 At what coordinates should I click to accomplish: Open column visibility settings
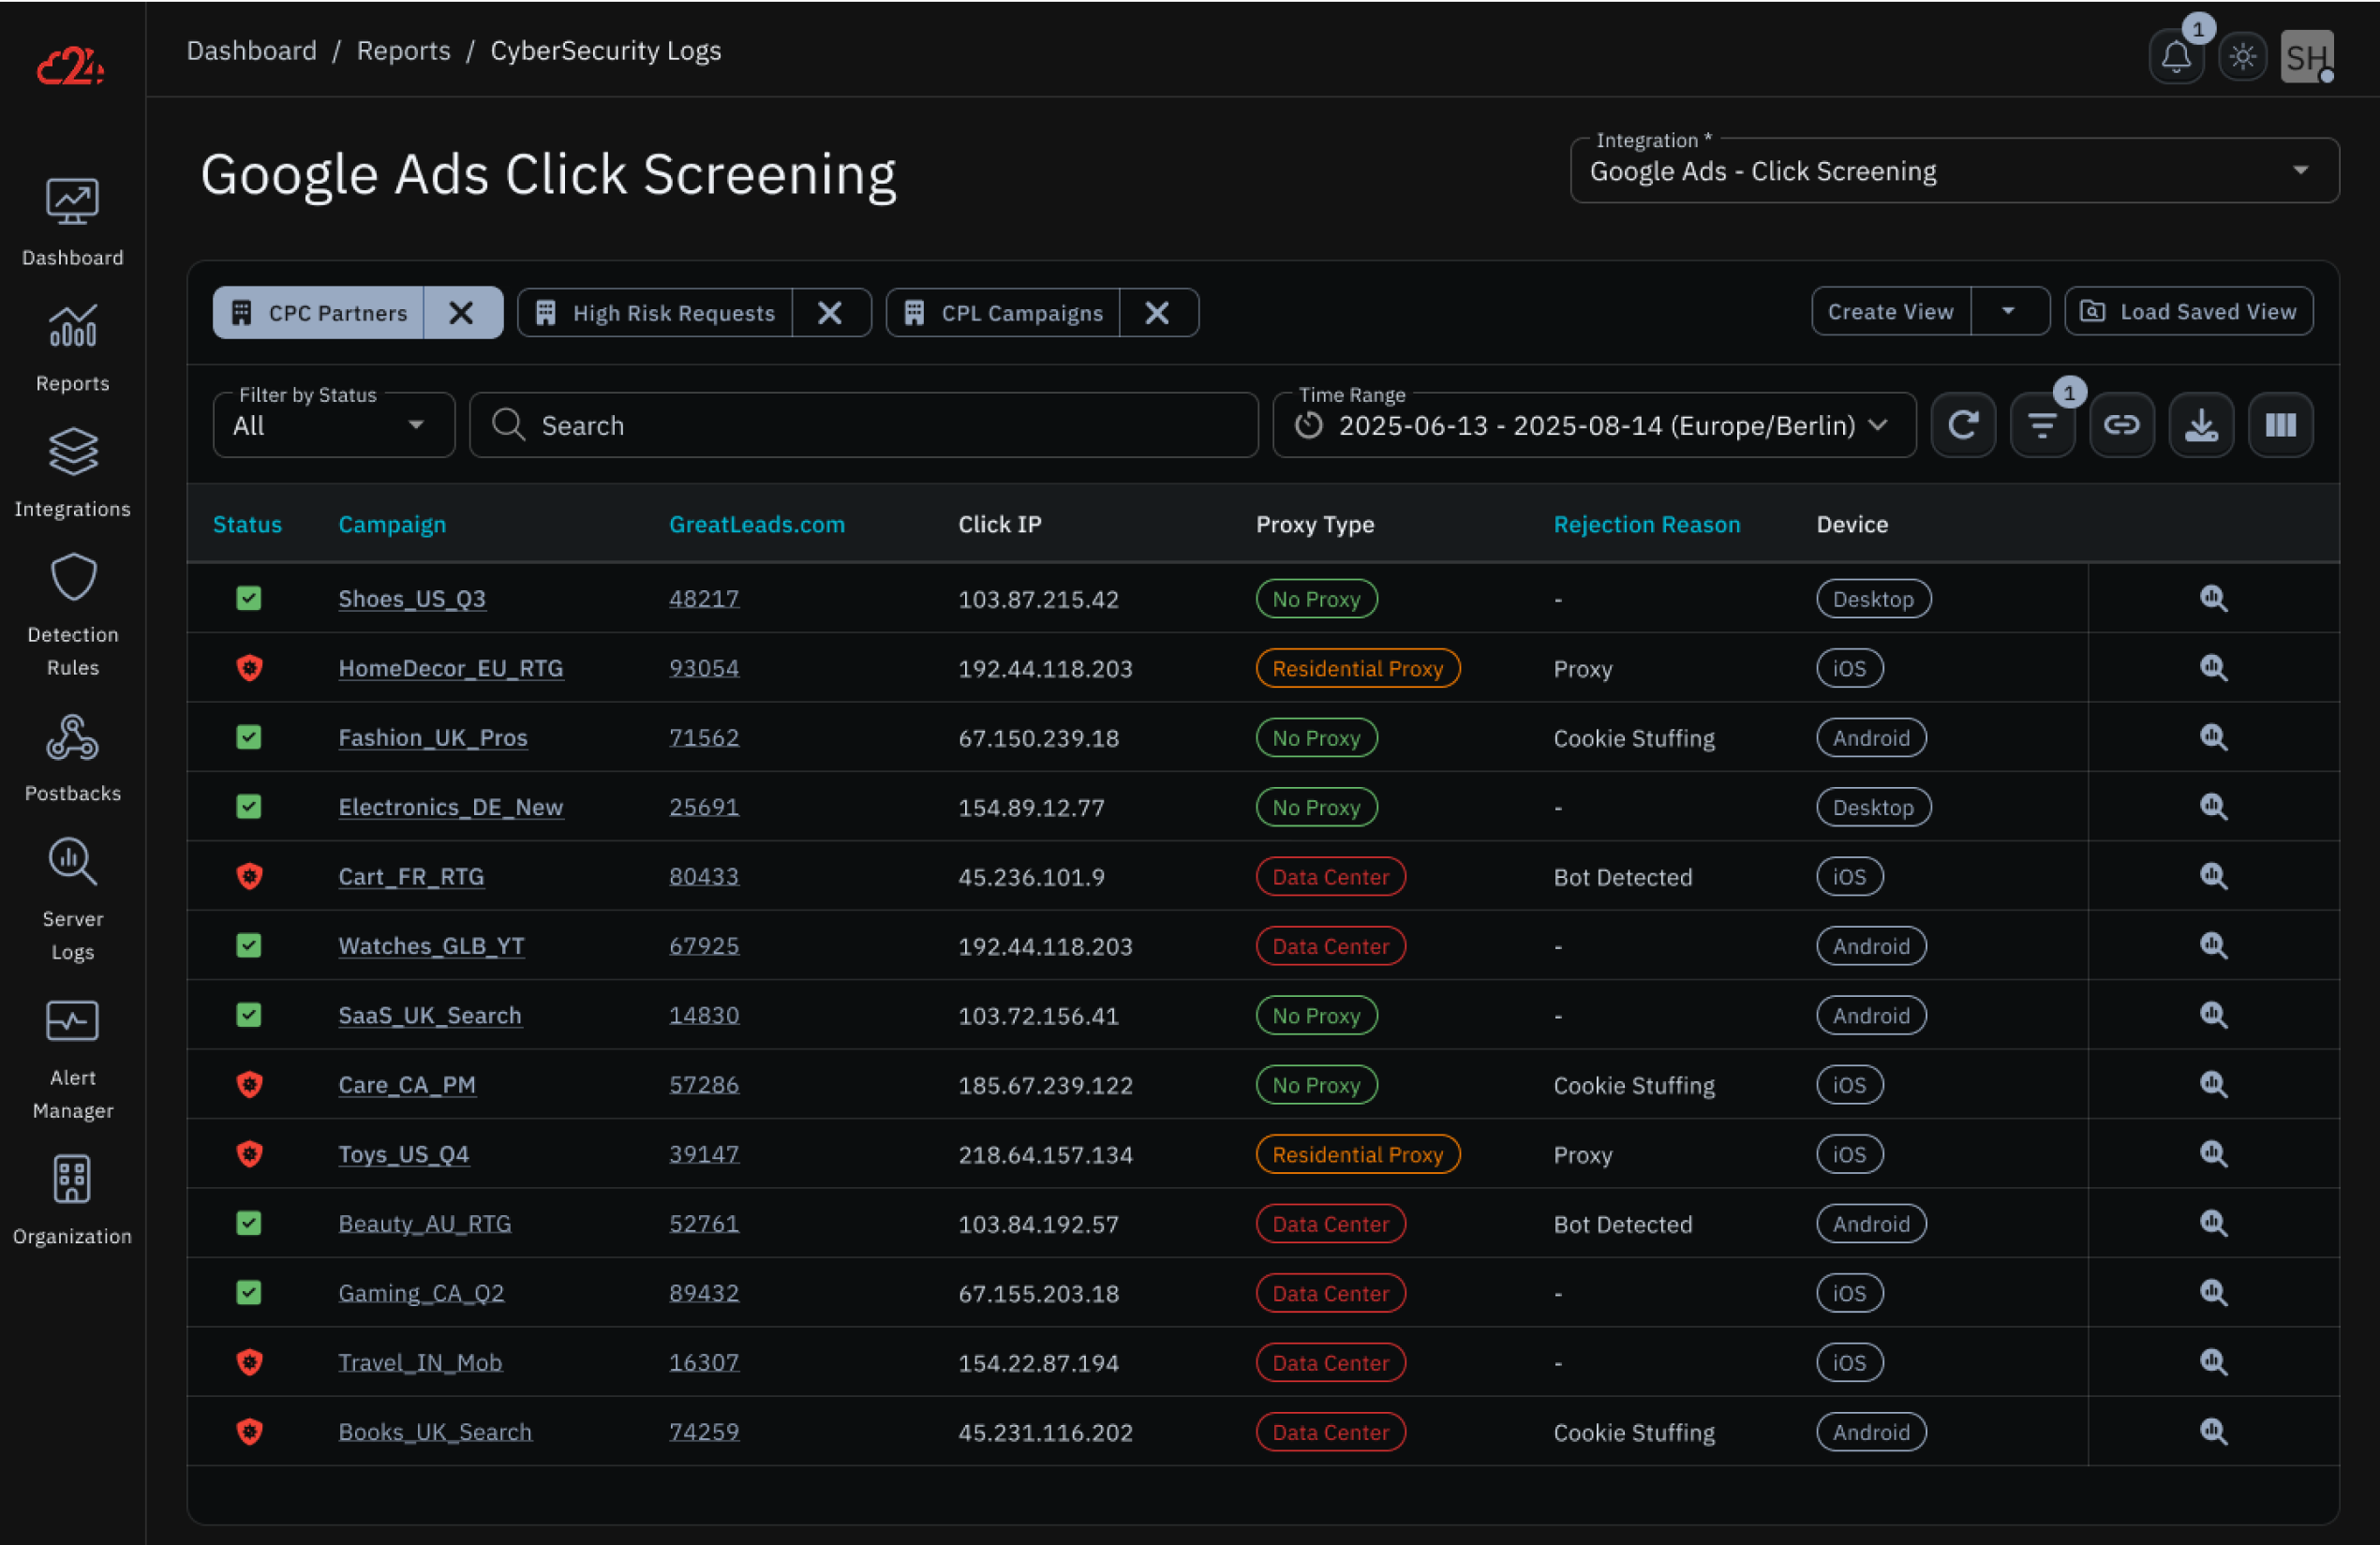(x=2280, y=424)
